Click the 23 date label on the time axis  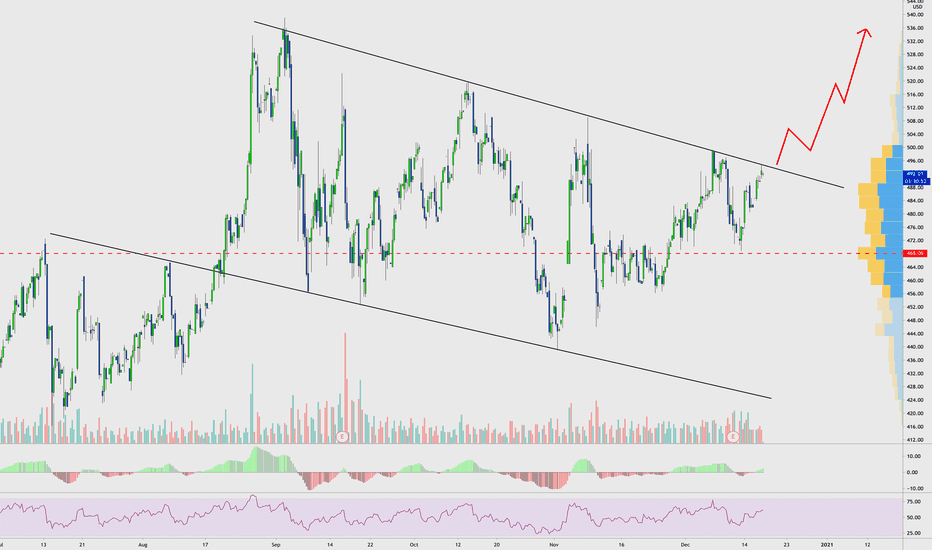(786, 544)
